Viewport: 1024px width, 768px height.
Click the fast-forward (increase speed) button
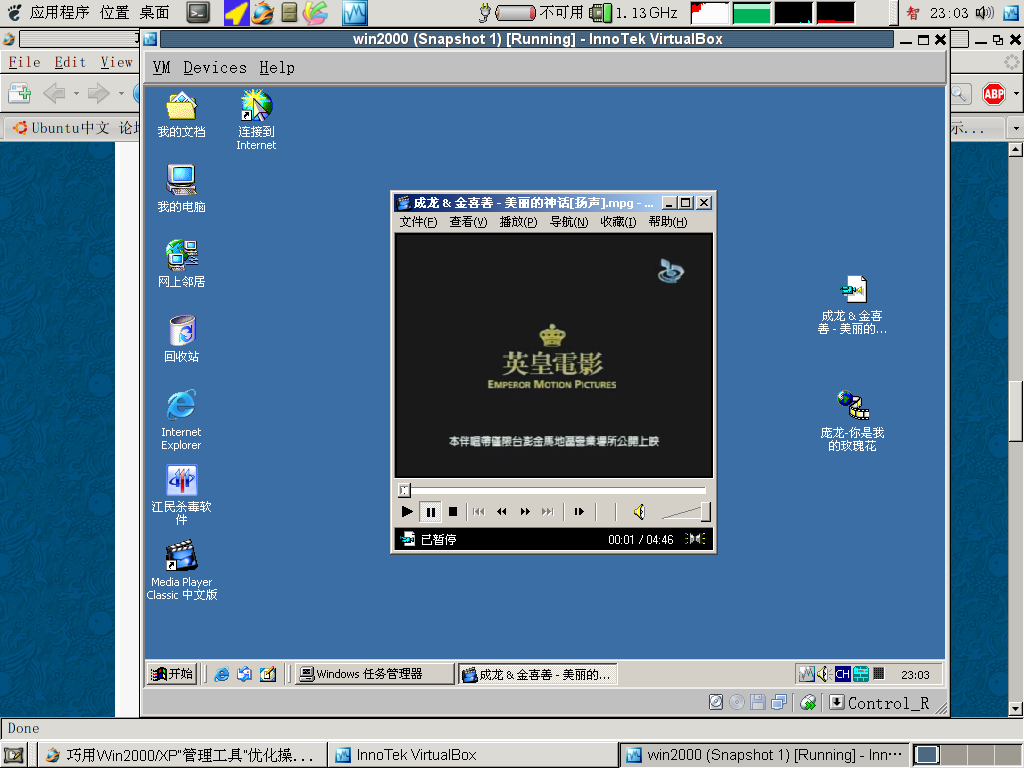(525, 512)
